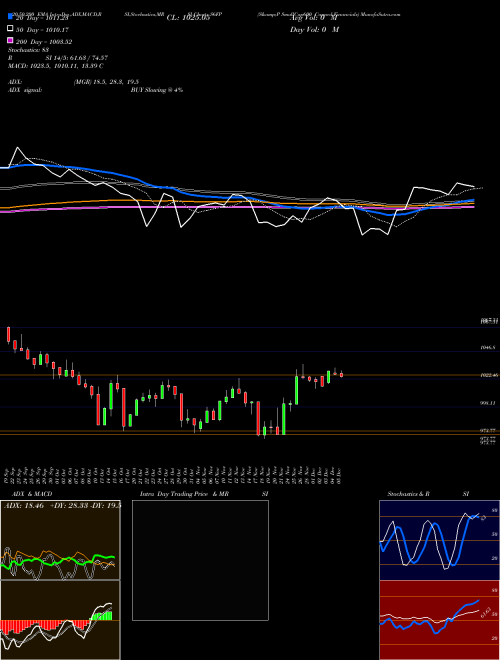The width and height of the screenshot is (500, 660).
Task: Click the blue 20 Day legend swatch
Action: tap(11, 17)
